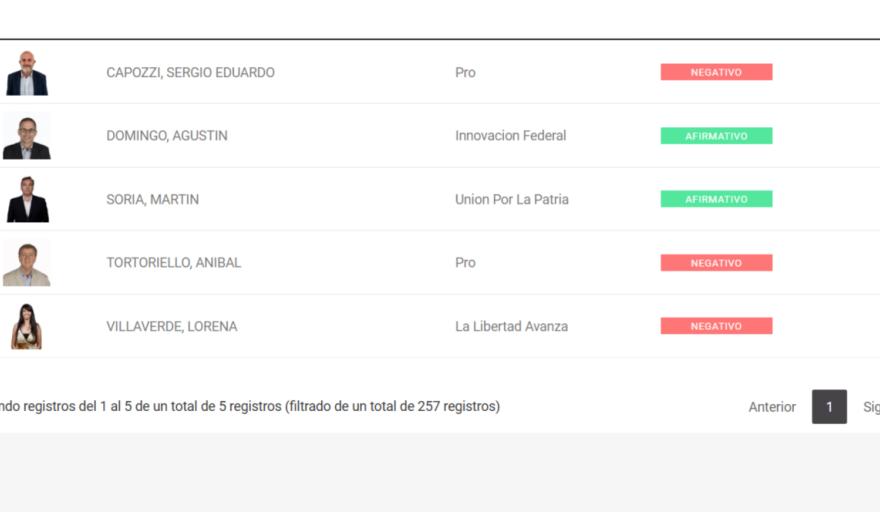Select Martin Soria's photo
880x512 pixels.
28,199
